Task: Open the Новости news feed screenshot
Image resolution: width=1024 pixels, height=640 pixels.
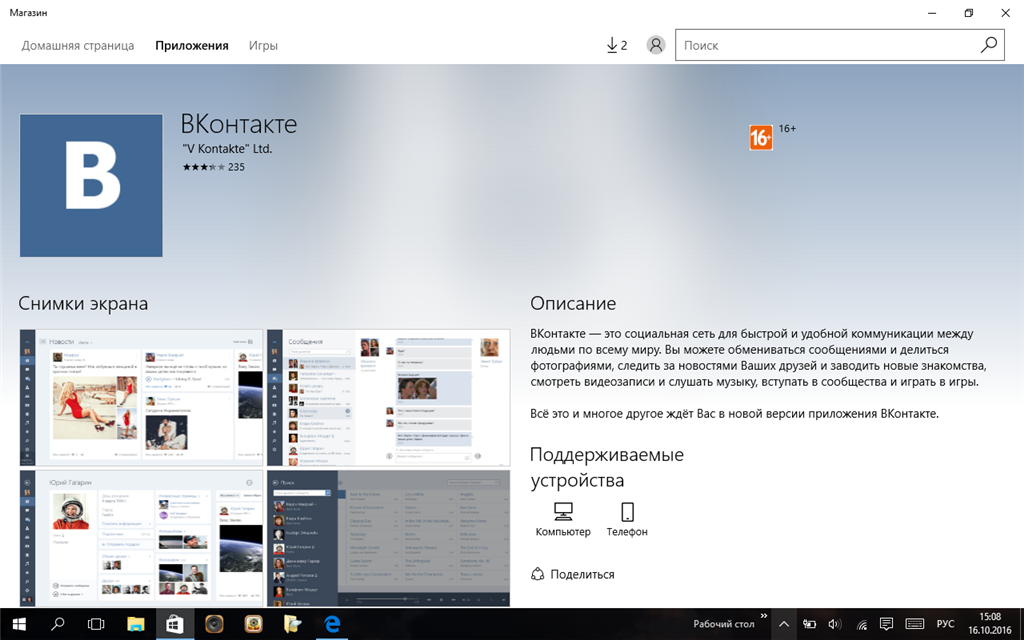Action: point(141,397)
